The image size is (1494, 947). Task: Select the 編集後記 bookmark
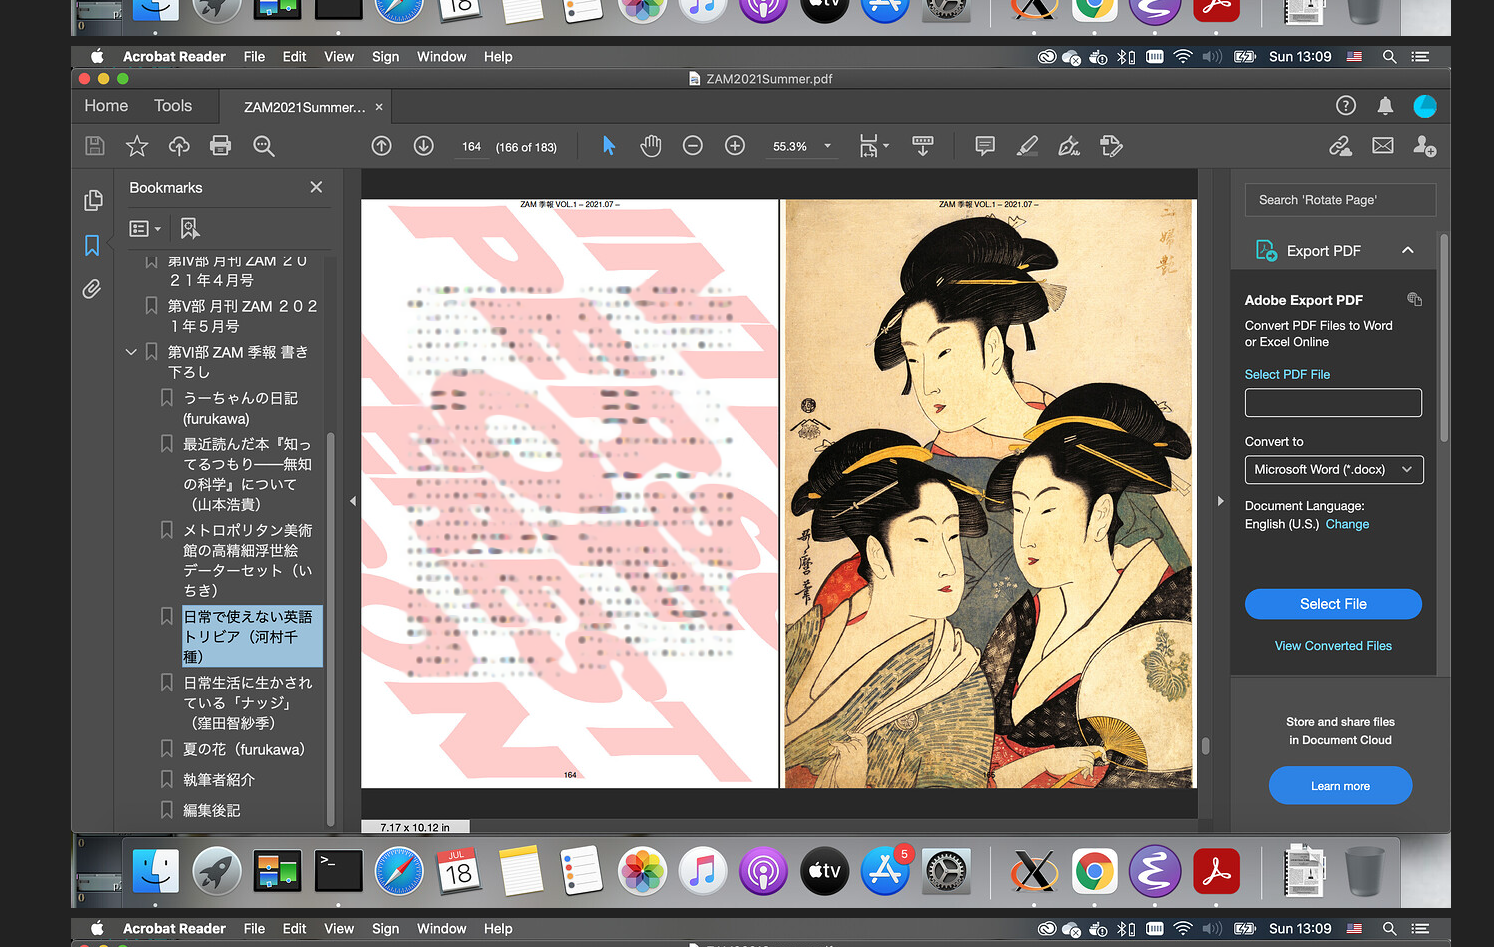click(212, 810)
